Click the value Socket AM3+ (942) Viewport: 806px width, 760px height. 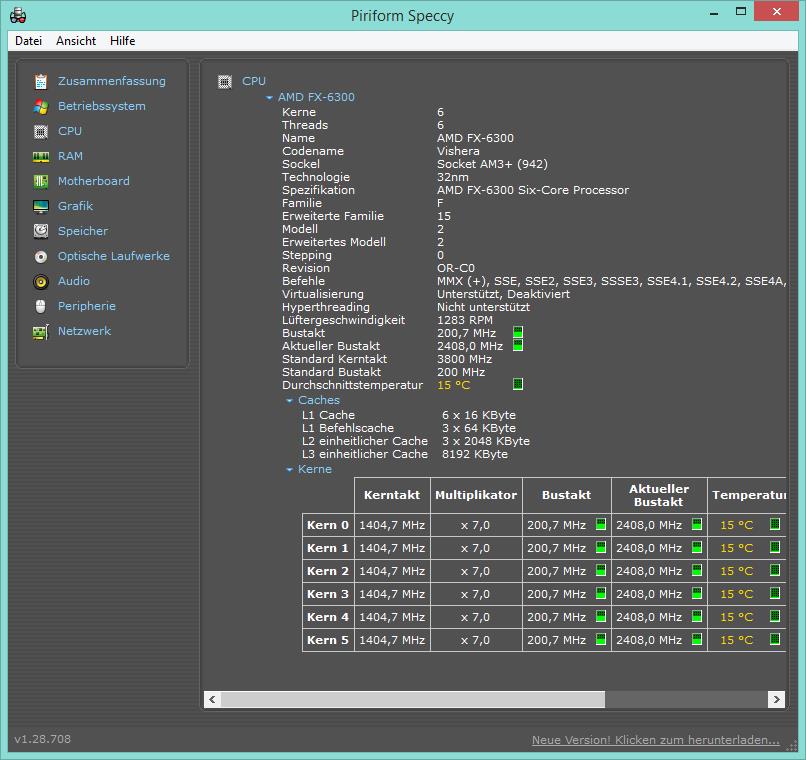(x=492, y=164)
